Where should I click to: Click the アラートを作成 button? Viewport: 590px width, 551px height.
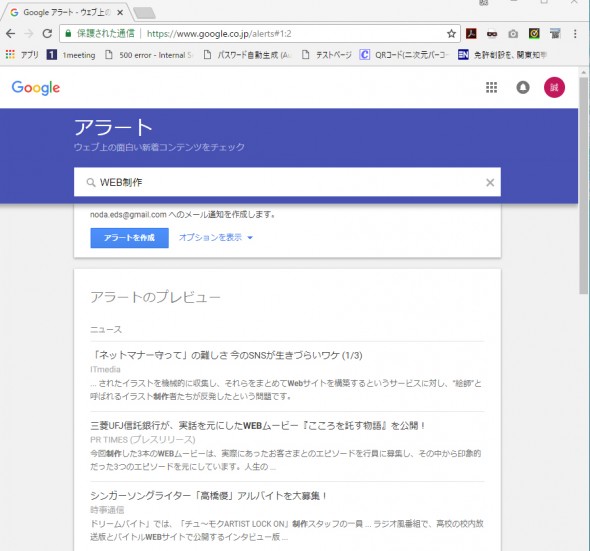coord(129,238)
